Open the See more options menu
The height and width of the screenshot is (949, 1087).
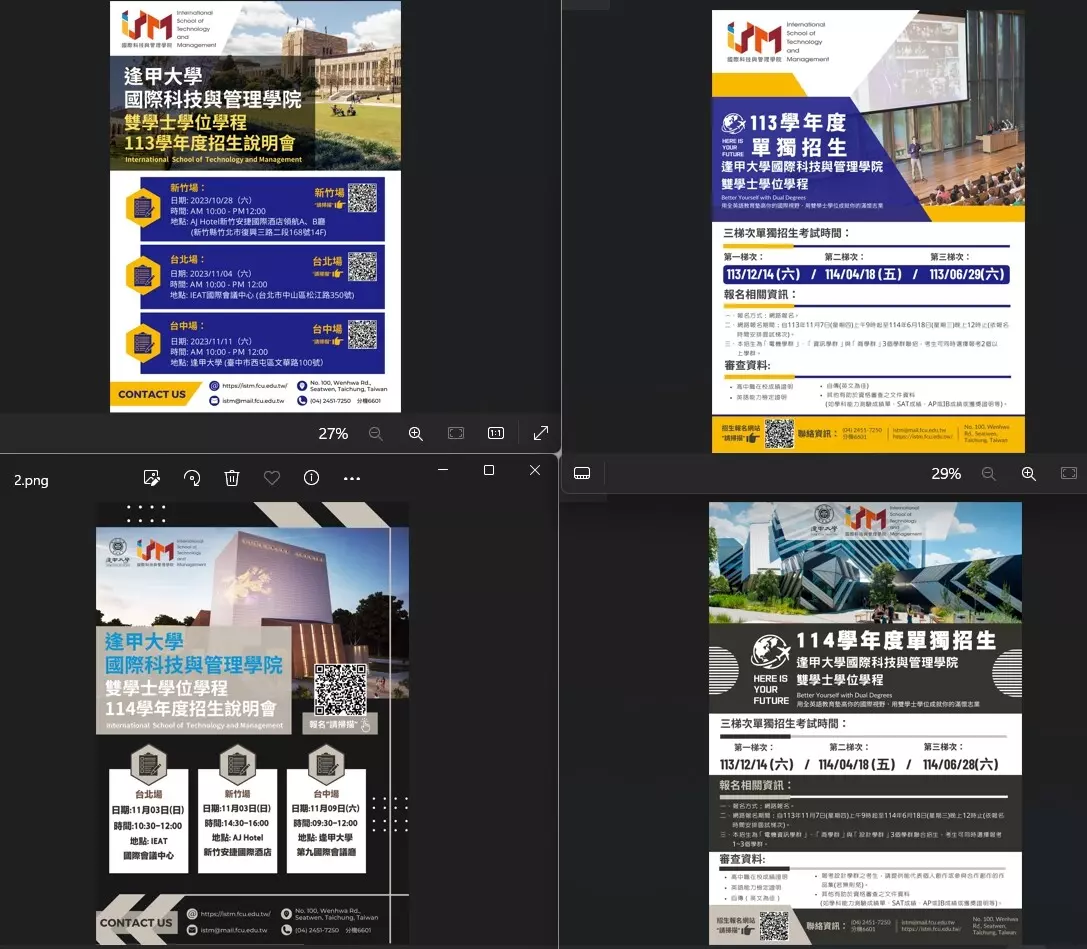click(351, 478)
